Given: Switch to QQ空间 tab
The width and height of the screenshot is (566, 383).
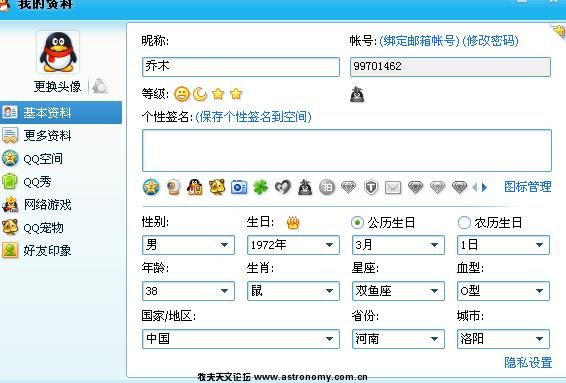Looking at the screenshot, I should coord(61,159).
